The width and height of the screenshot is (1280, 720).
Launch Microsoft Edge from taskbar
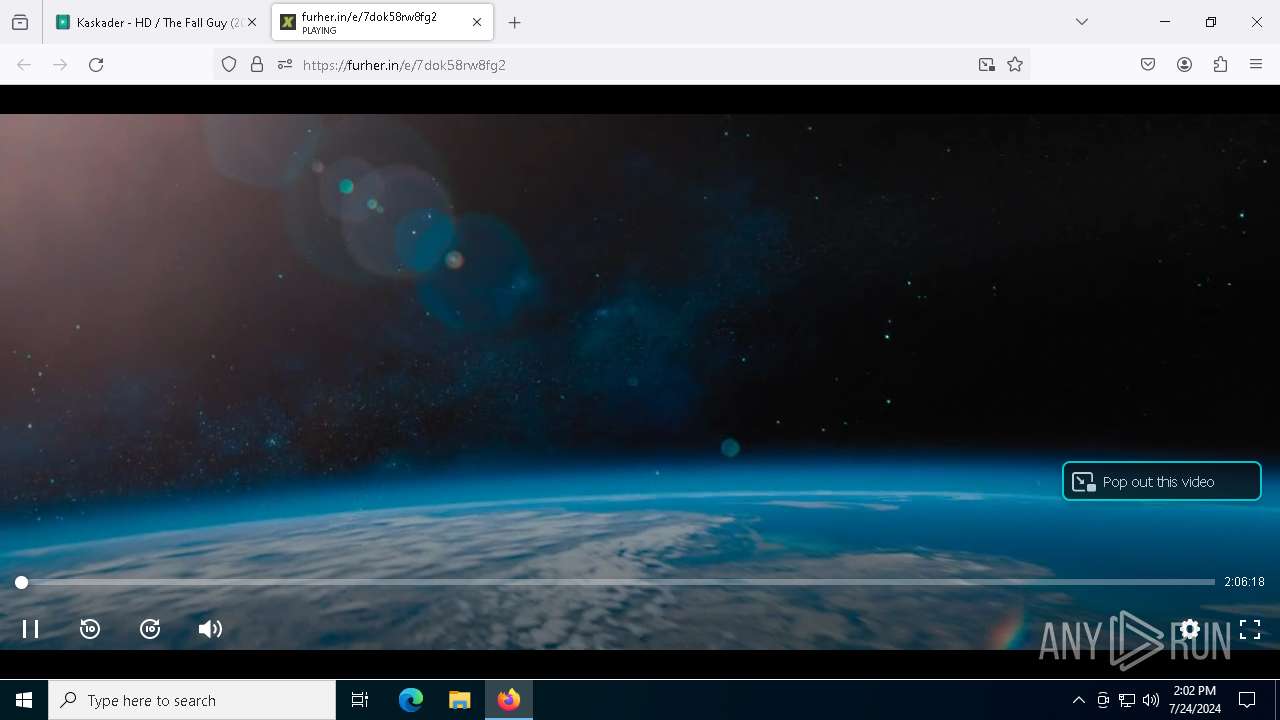point(411,700)
